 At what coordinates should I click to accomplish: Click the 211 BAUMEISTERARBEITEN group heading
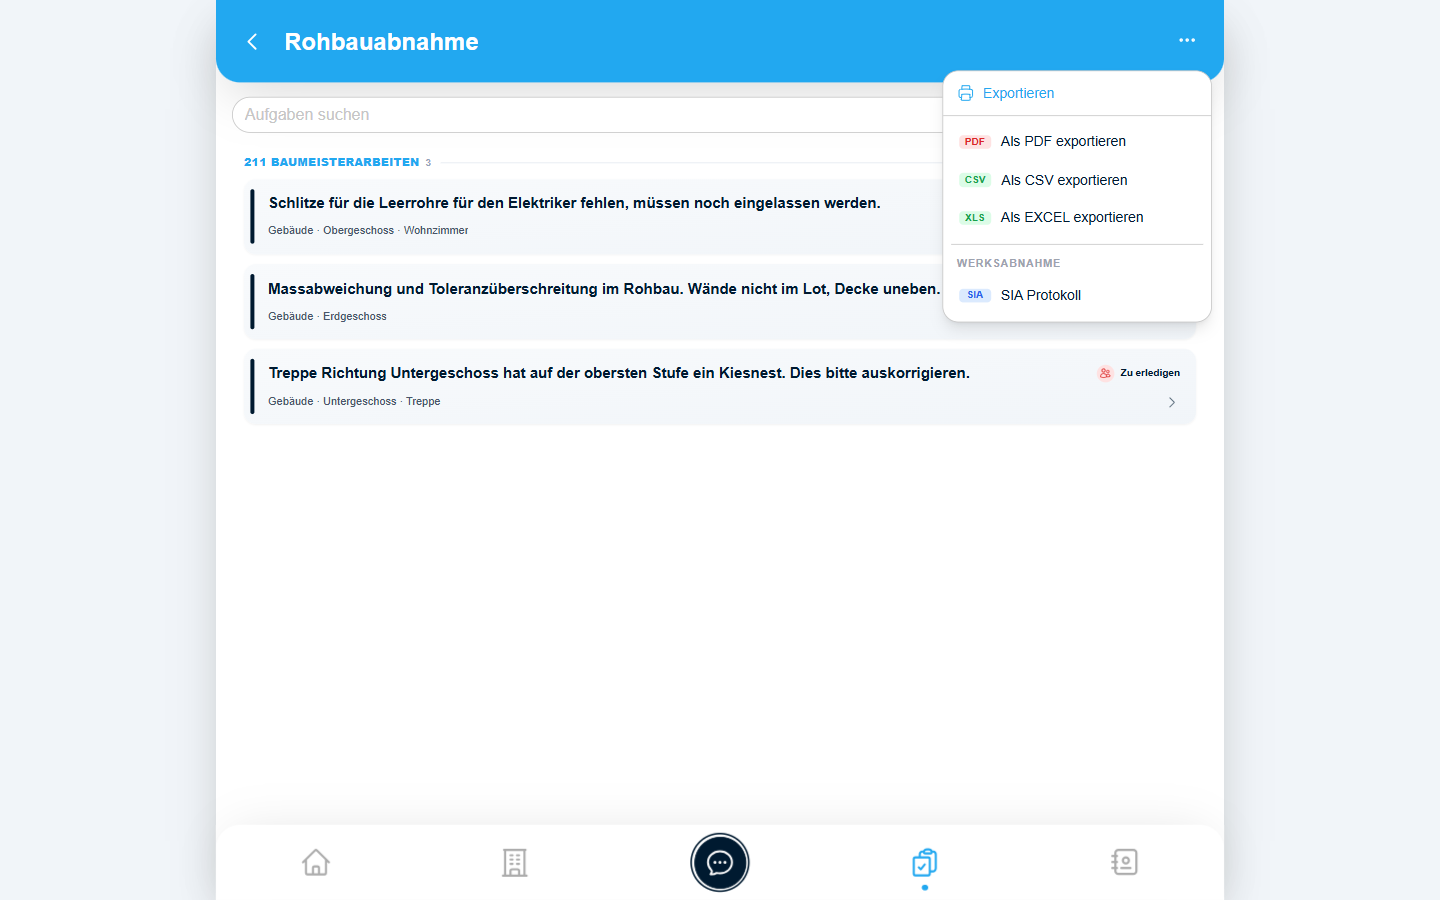(x=331, y=162)
